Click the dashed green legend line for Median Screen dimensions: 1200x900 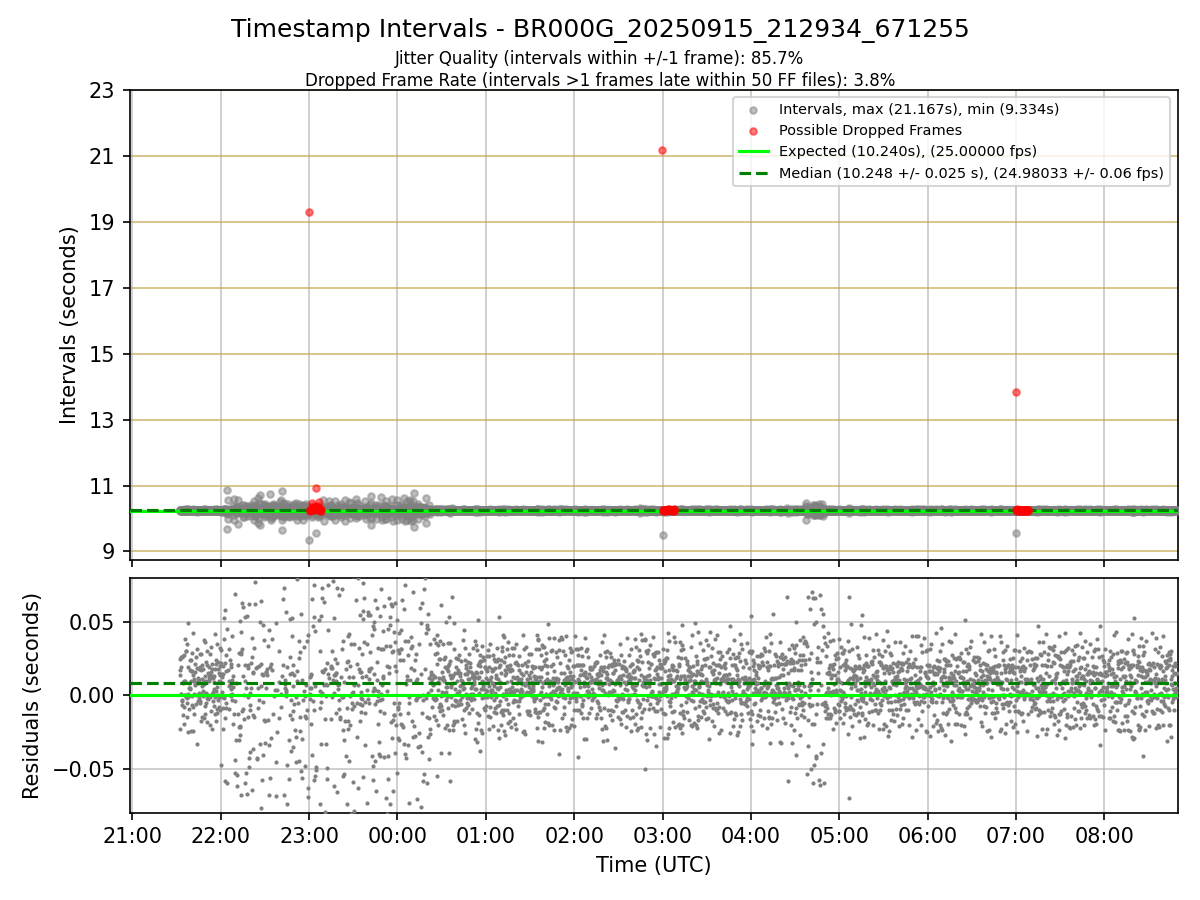click(753, 173)
